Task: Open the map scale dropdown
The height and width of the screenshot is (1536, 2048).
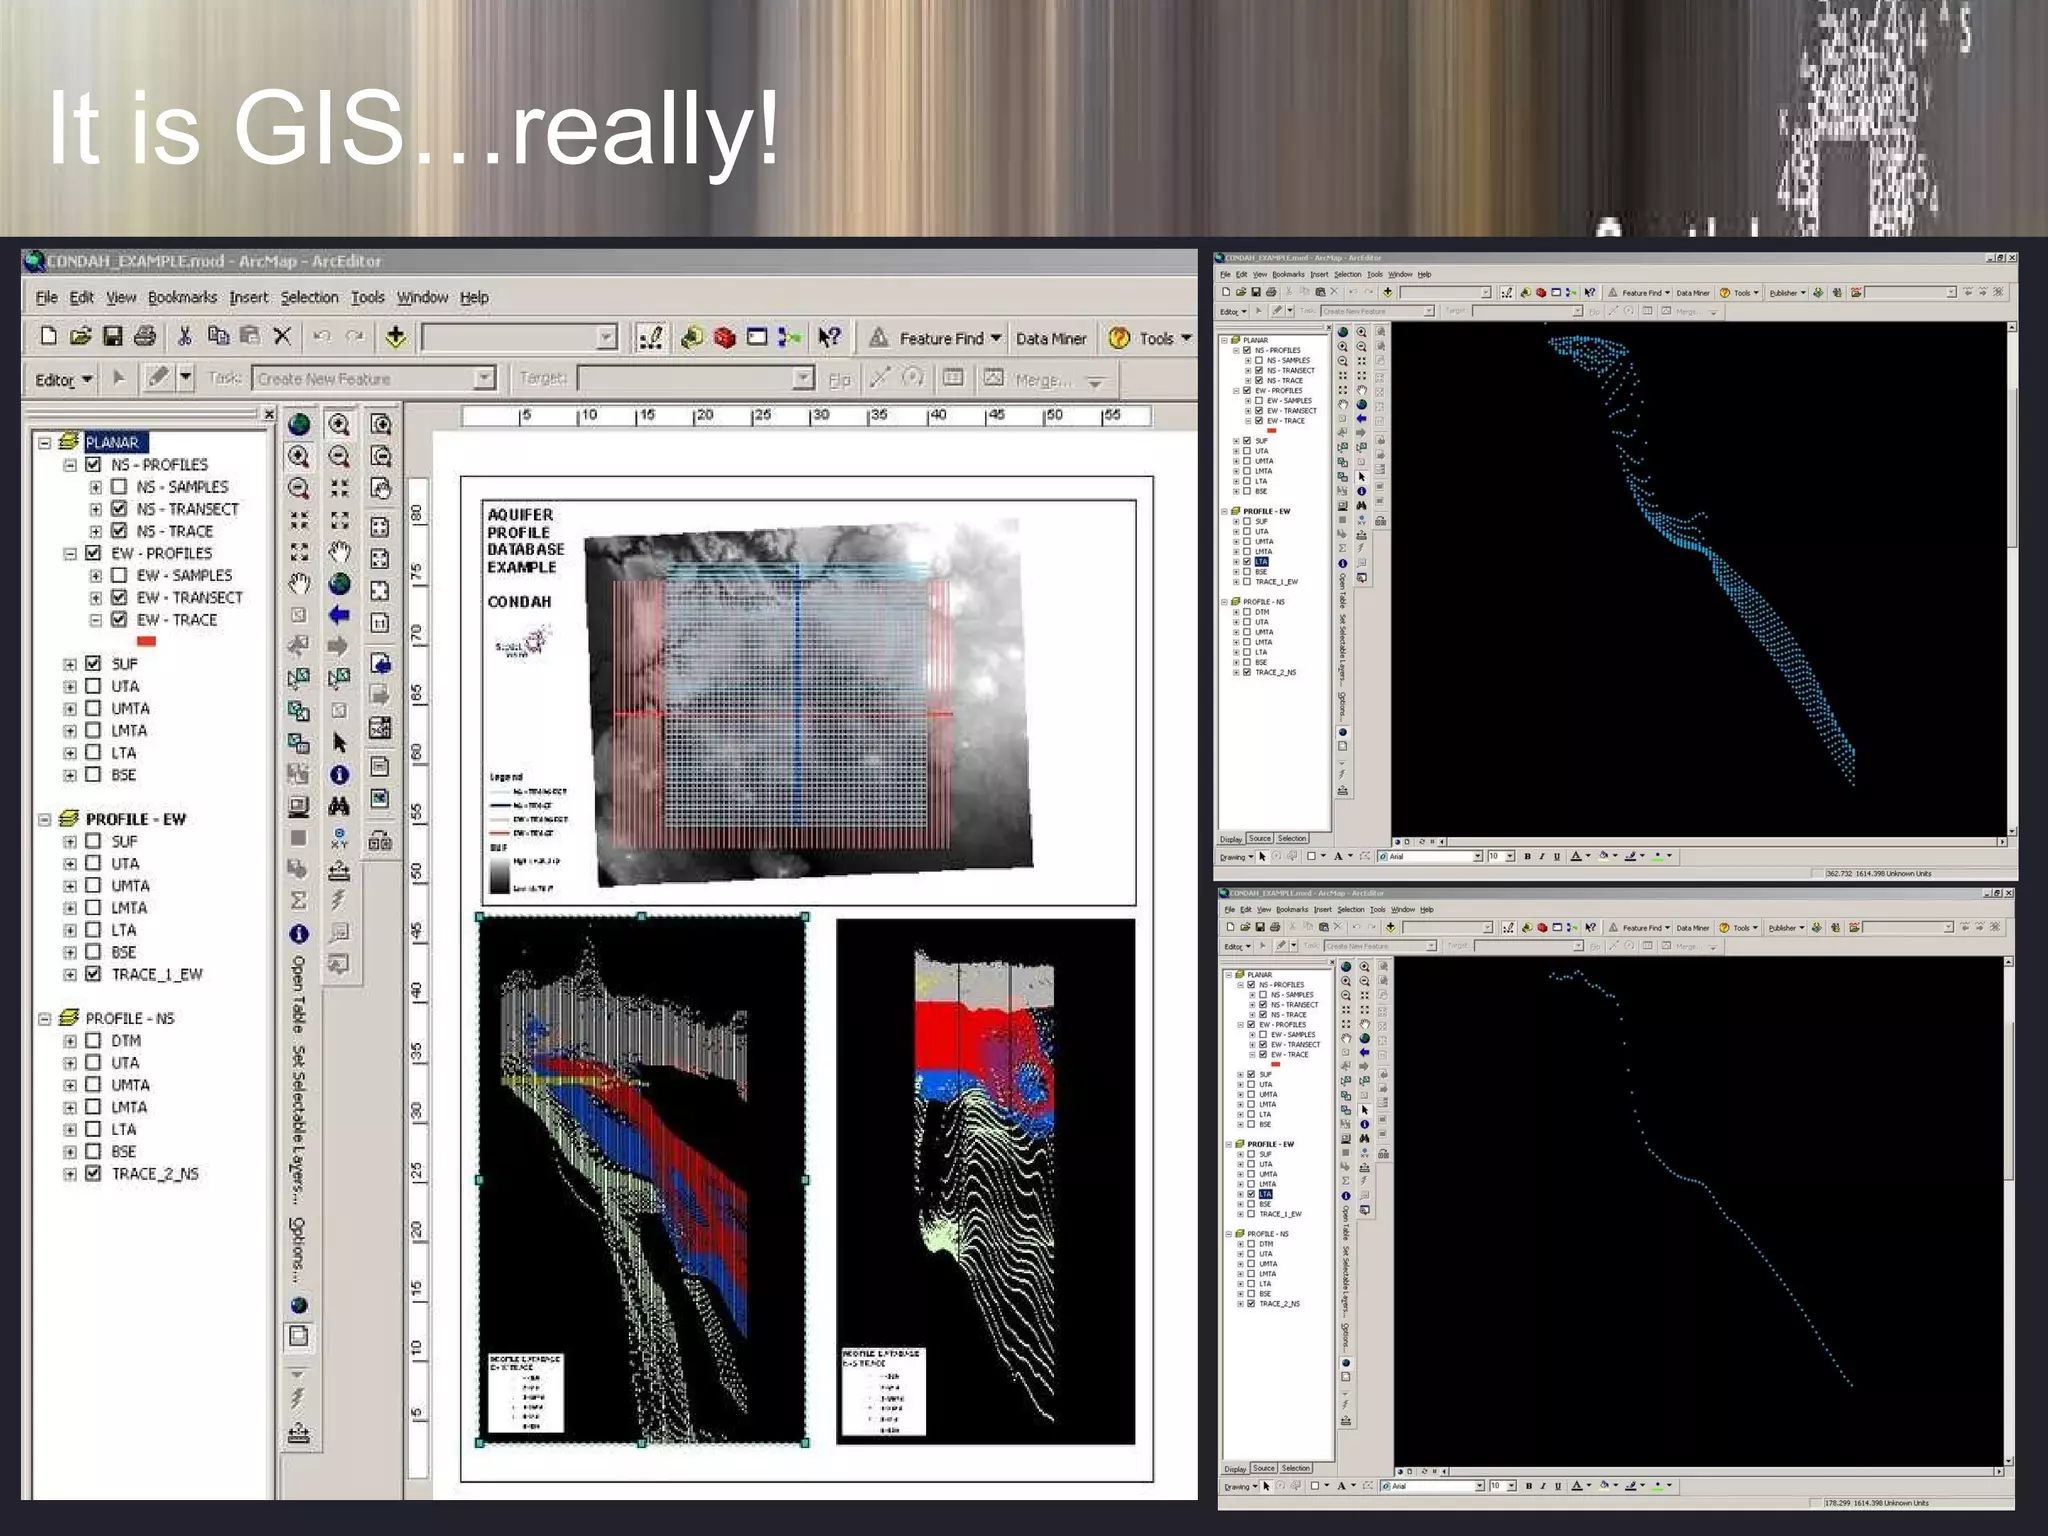Action: coord(606,338)
